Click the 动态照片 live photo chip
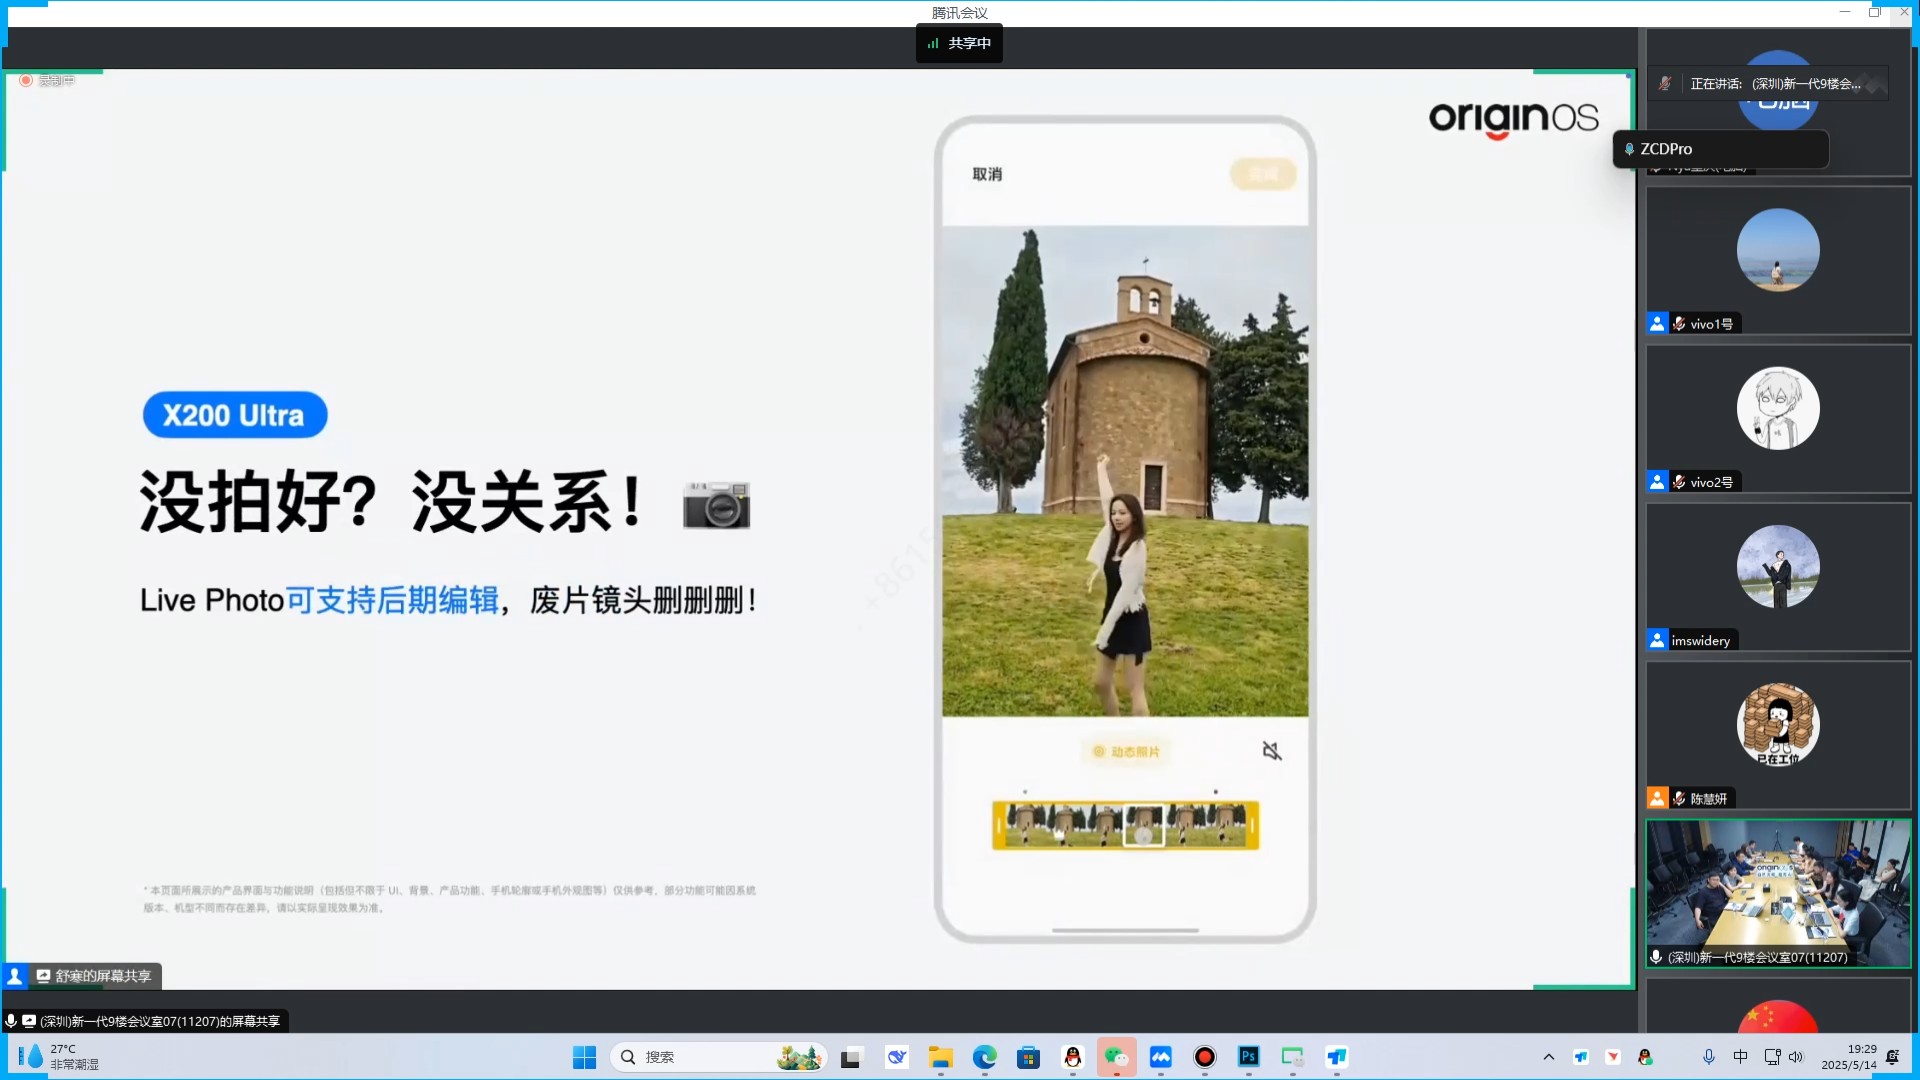Viewport: 1920px width, 1080px height. (x=1126, y=752)
